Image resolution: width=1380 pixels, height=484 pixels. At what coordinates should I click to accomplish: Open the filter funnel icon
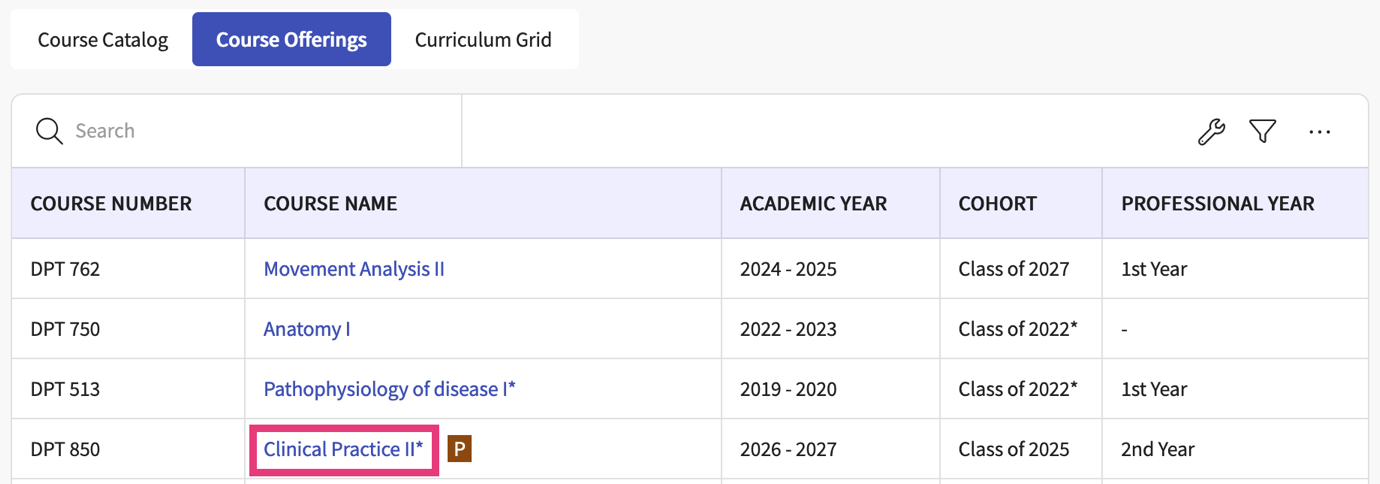click(1263, 131)
